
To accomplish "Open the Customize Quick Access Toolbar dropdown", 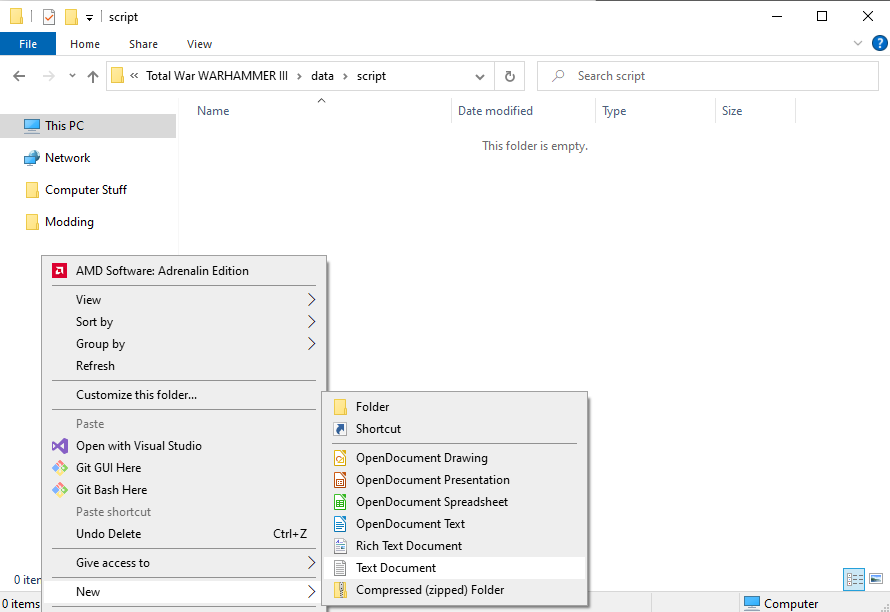I will point(89,18).
